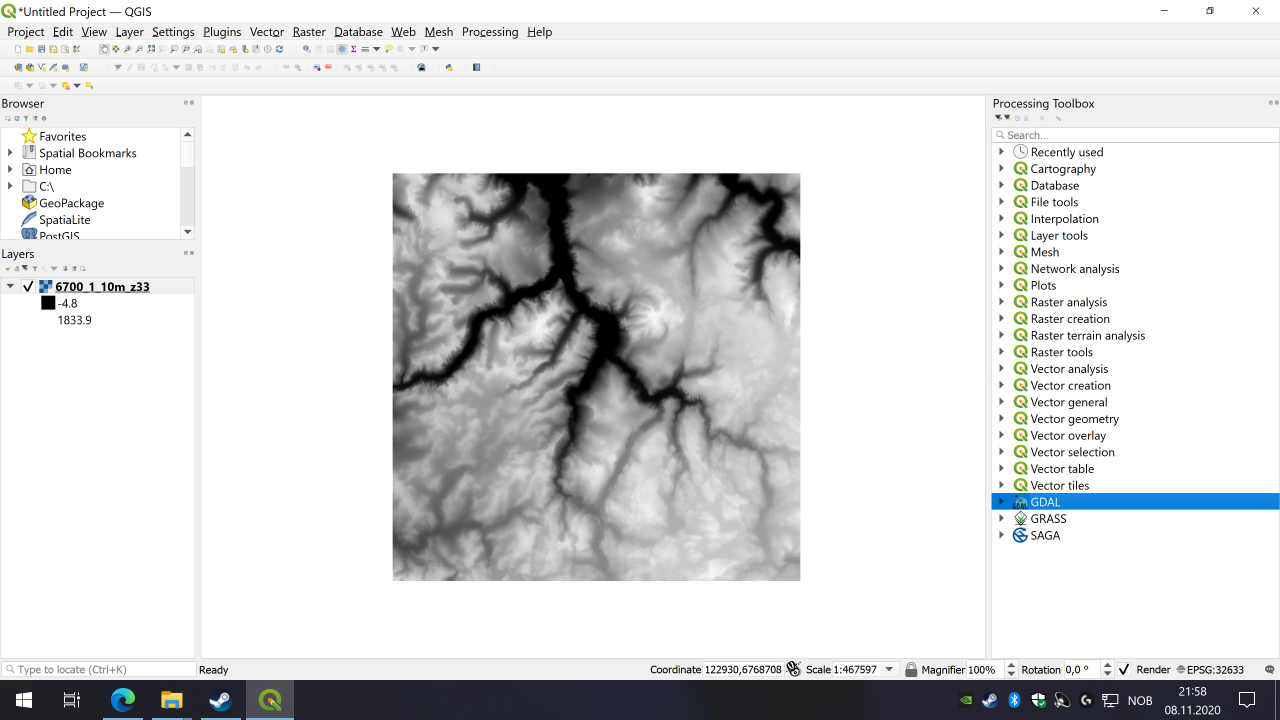This screenshot has height=720, width=1280.
Task: Toggle the scale lock padlock icon
Action: [911, 670]
